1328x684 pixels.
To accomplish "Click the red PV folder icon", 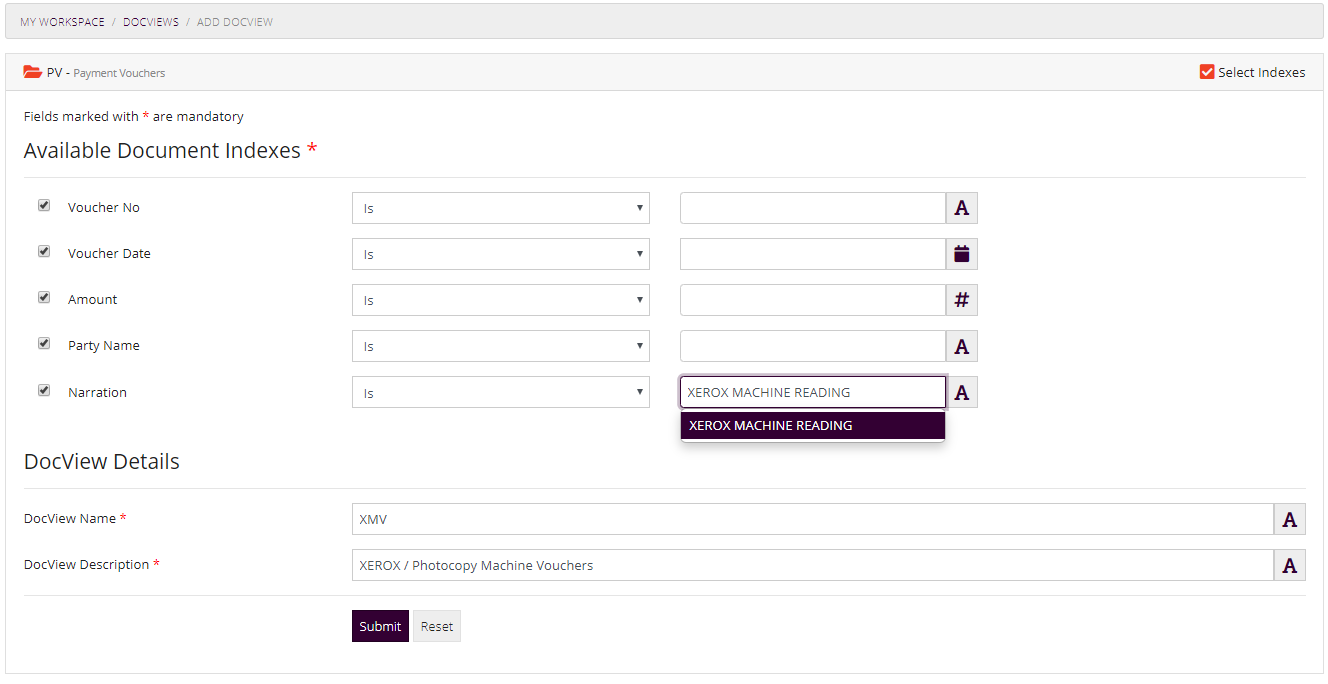I will tap(31, 71).
